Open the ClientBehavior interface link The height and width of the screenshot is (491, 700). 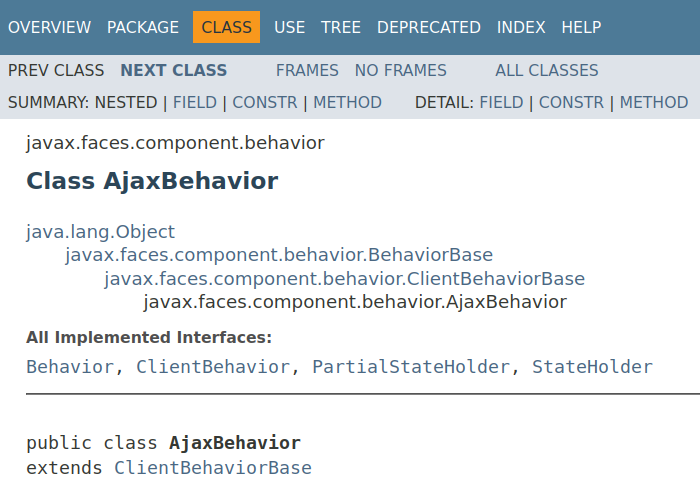pos(213,367)
